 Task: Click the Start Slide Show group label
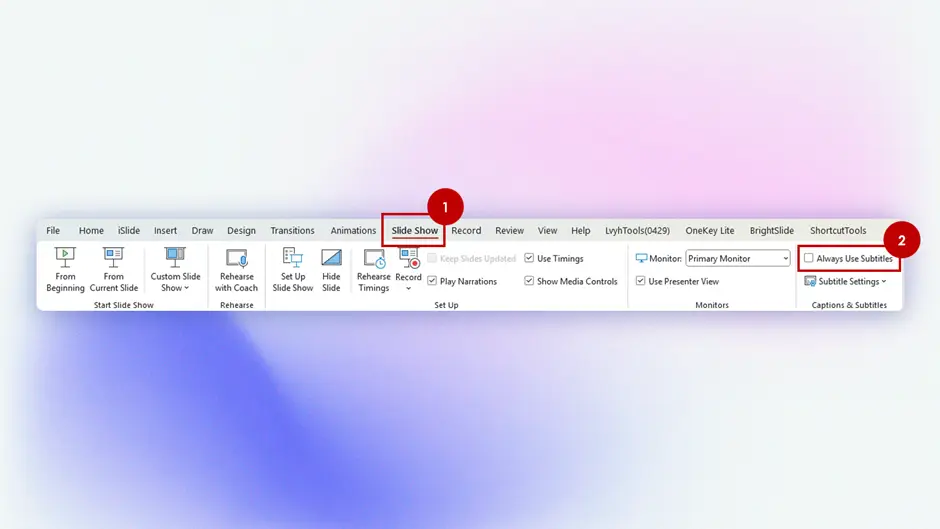[123, 305]
